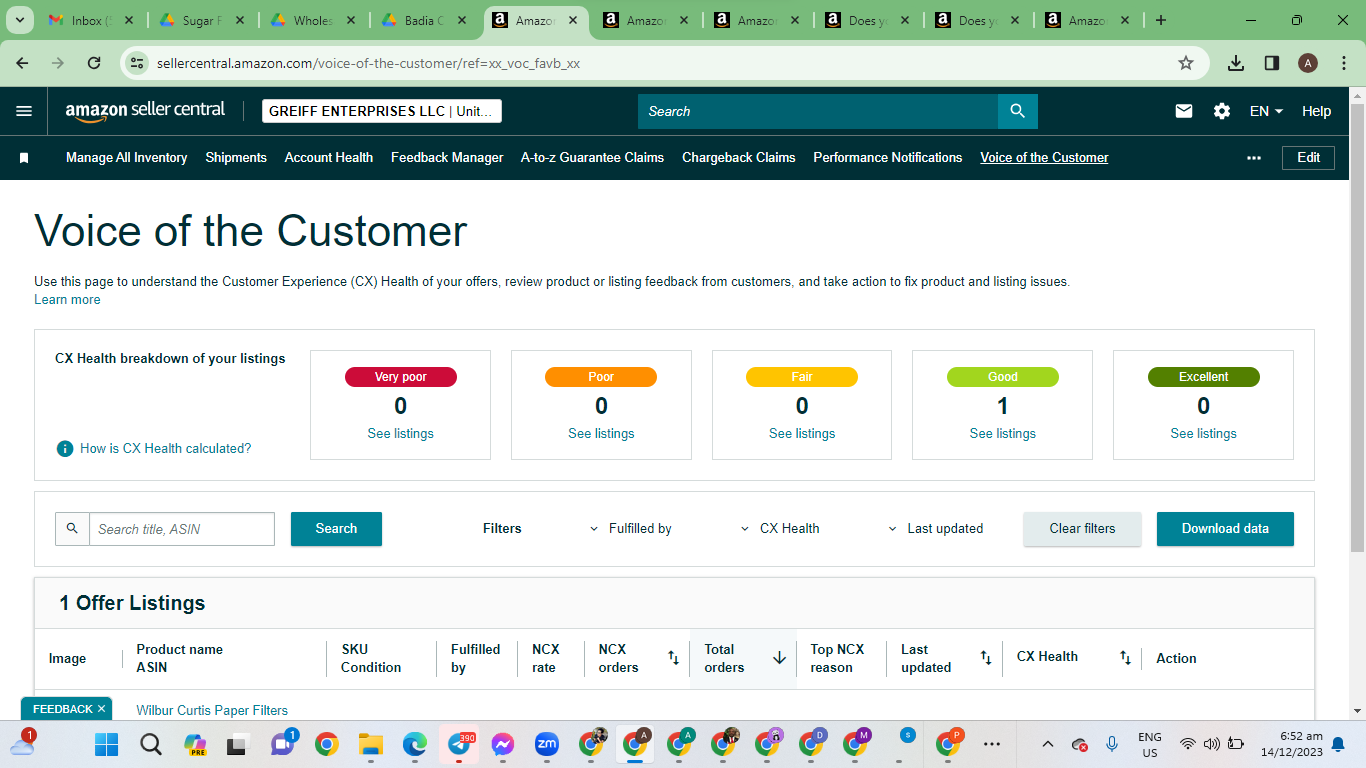Screen dimensions: 1366x768
Task: Expand the Last updated filter dropdown
Action: pyautogui.click(x=935, y=529)
